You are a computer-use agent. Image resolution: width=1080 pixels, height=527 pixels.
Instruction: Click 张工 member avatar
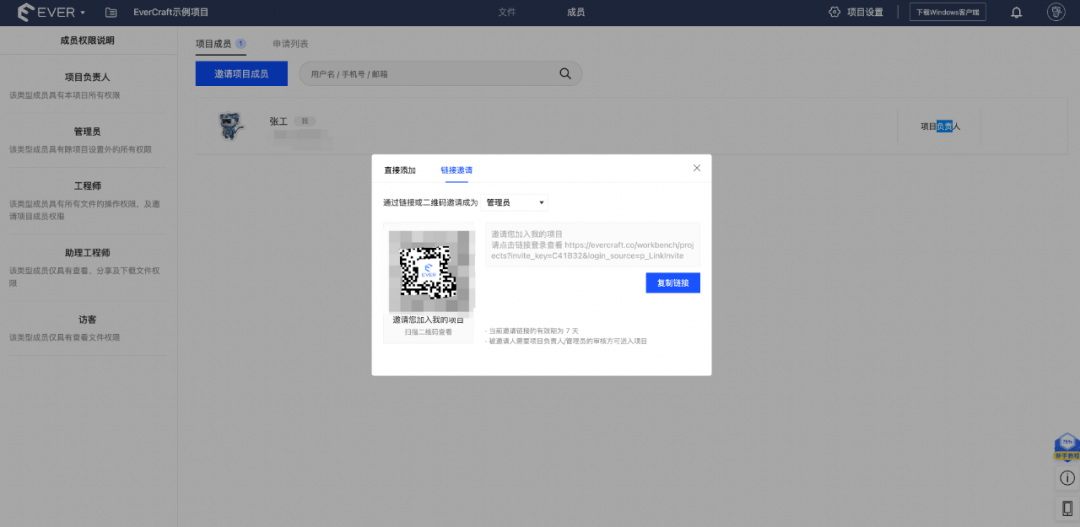click(x=231, y=126)
